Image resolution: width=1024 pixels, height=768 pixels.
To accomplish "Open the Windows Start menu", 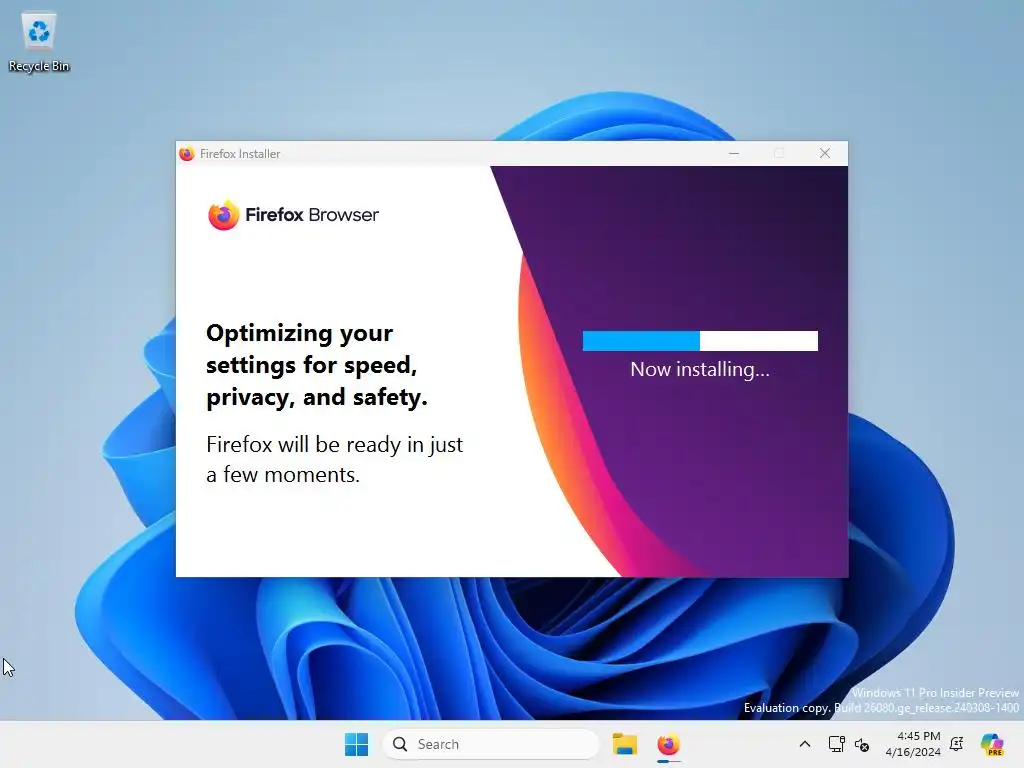I will [x=357, y=744].
